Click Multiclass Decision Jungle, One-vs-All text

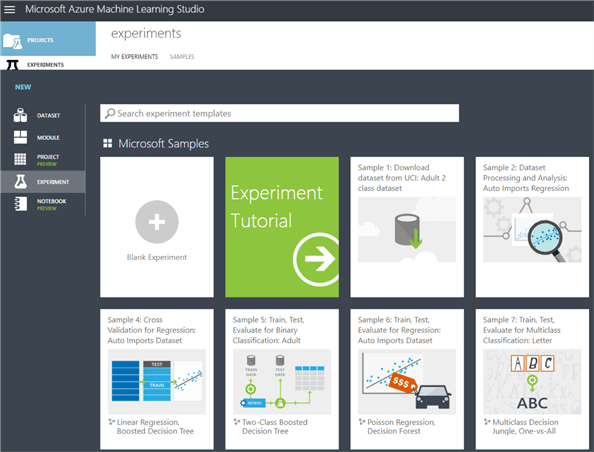[x=525, y=427]
